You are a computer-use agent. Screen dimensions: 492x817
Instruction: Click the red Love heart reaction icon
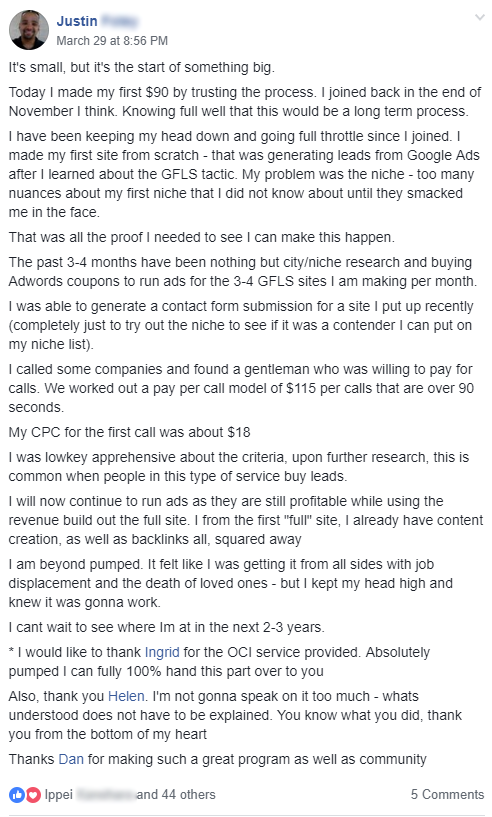pos(33,795)
